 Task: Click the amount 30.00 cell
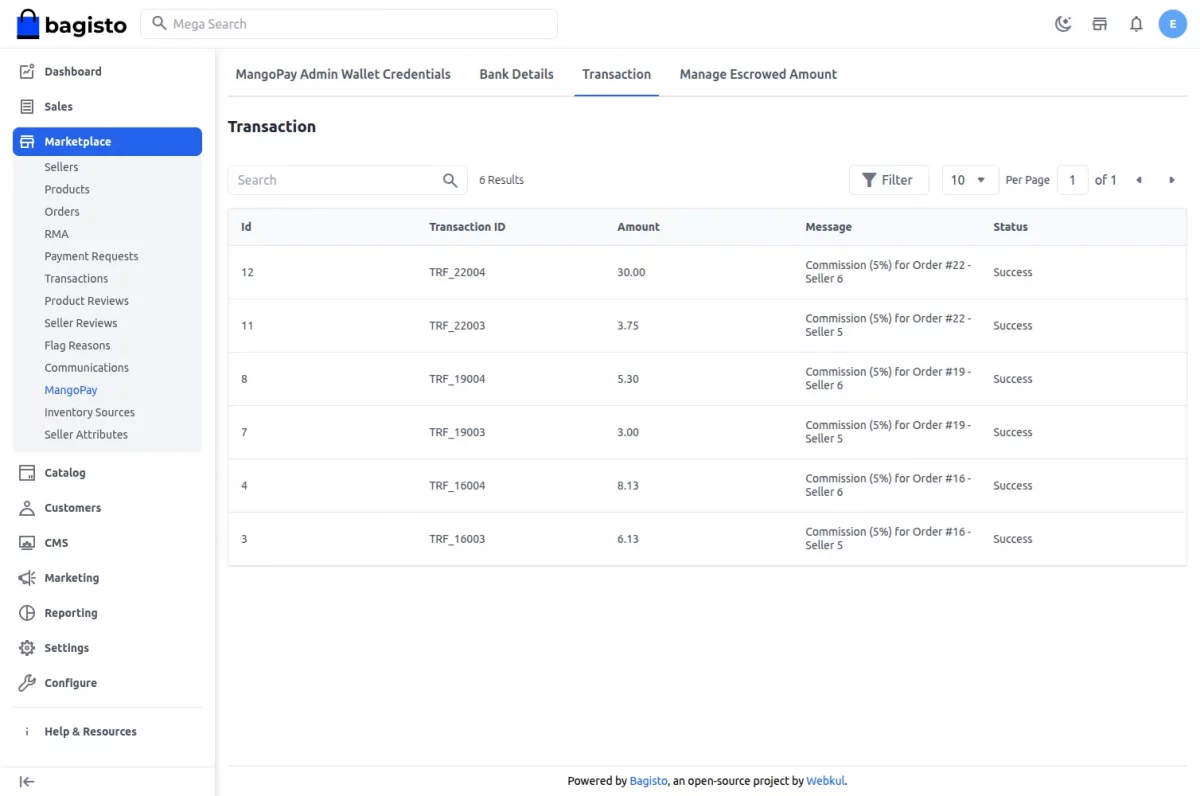(x=631, y=272)
